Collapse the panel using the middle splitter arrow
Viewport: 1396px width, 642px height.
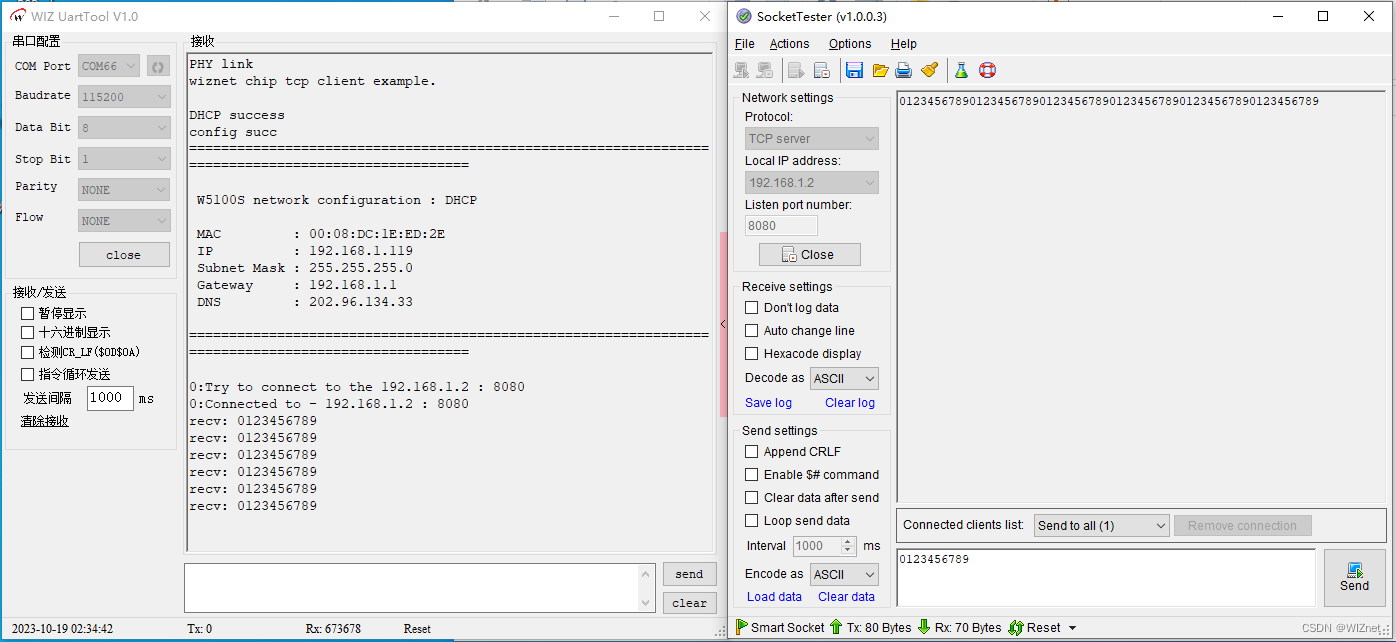[x=723, y=324]
